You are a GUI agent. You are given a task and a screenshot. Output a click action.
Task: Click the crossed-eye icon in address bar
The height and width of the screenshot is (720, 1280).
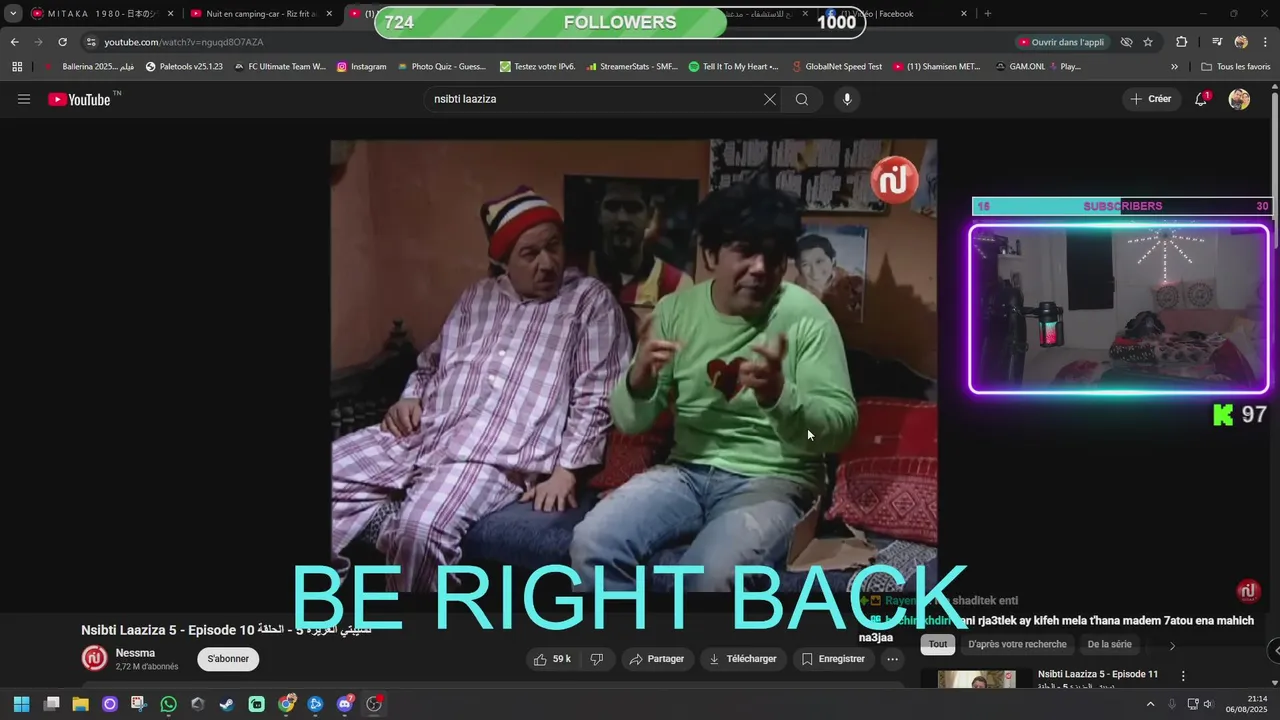[x=1126, y=42]
